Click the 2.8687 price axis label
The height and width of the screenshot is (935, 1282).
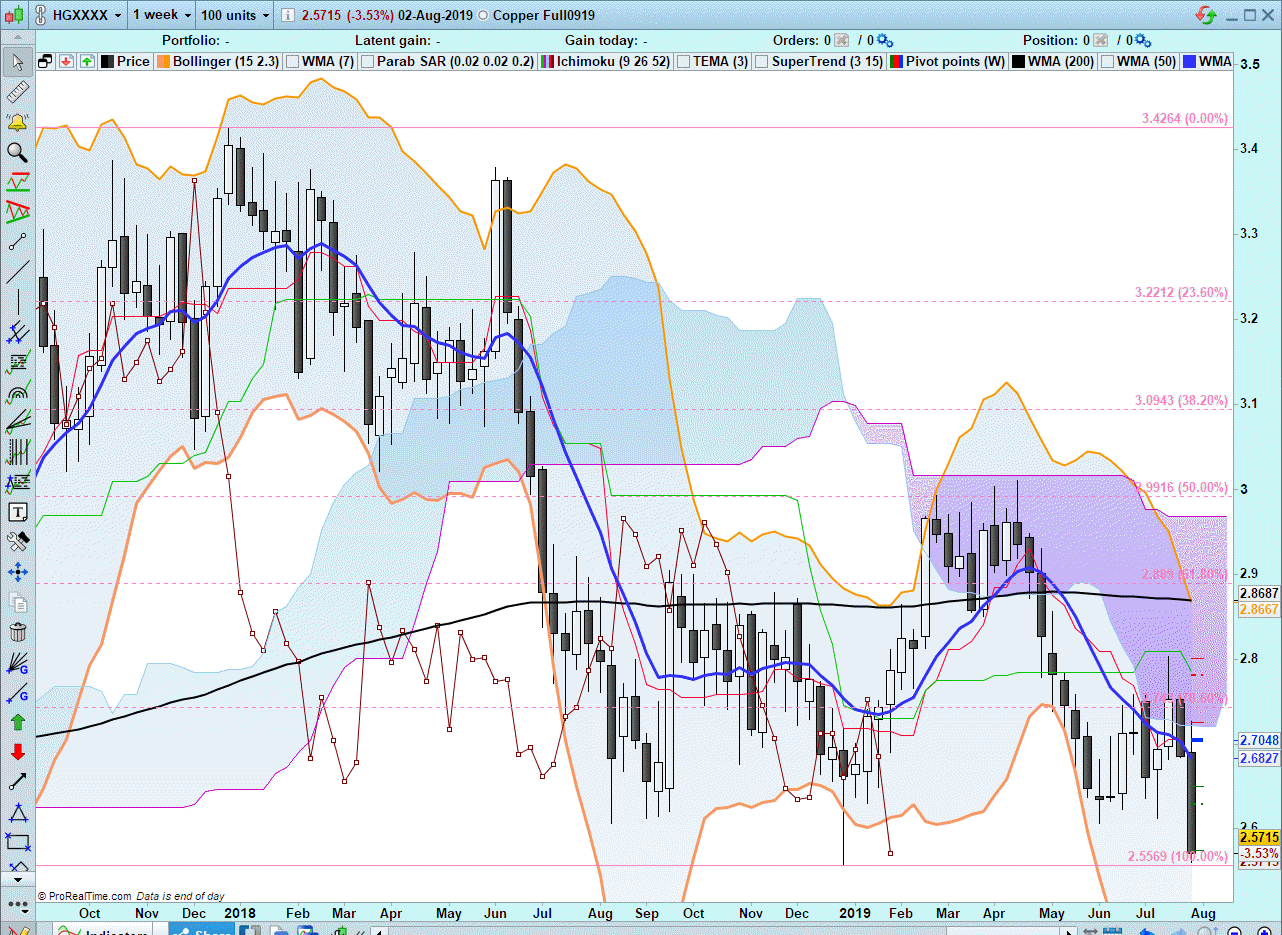coord(1259,593)
